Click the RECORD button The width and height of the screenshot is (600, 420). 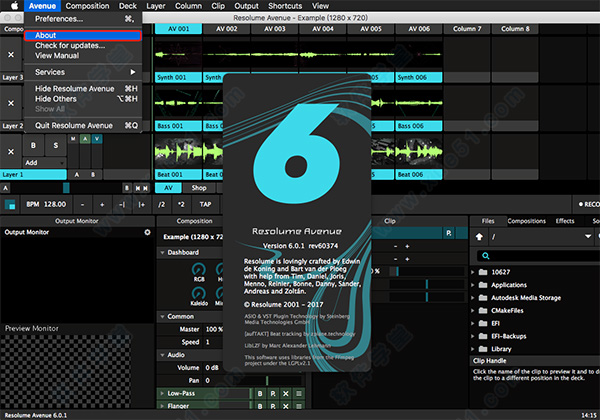click(x=589, y=205)
